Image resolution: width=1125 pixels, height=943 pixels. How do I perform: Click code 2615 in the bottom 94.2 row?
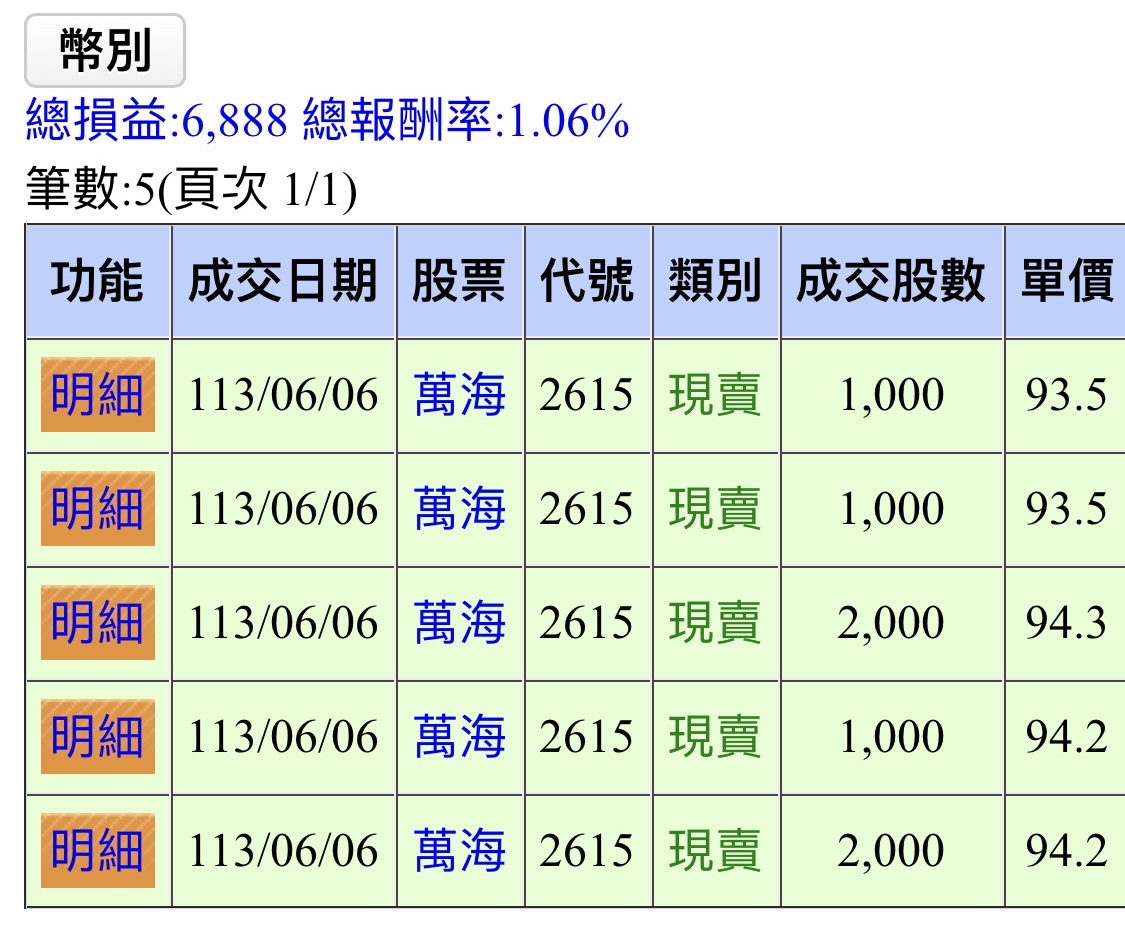pyautogui.click(x=588, y=850)
